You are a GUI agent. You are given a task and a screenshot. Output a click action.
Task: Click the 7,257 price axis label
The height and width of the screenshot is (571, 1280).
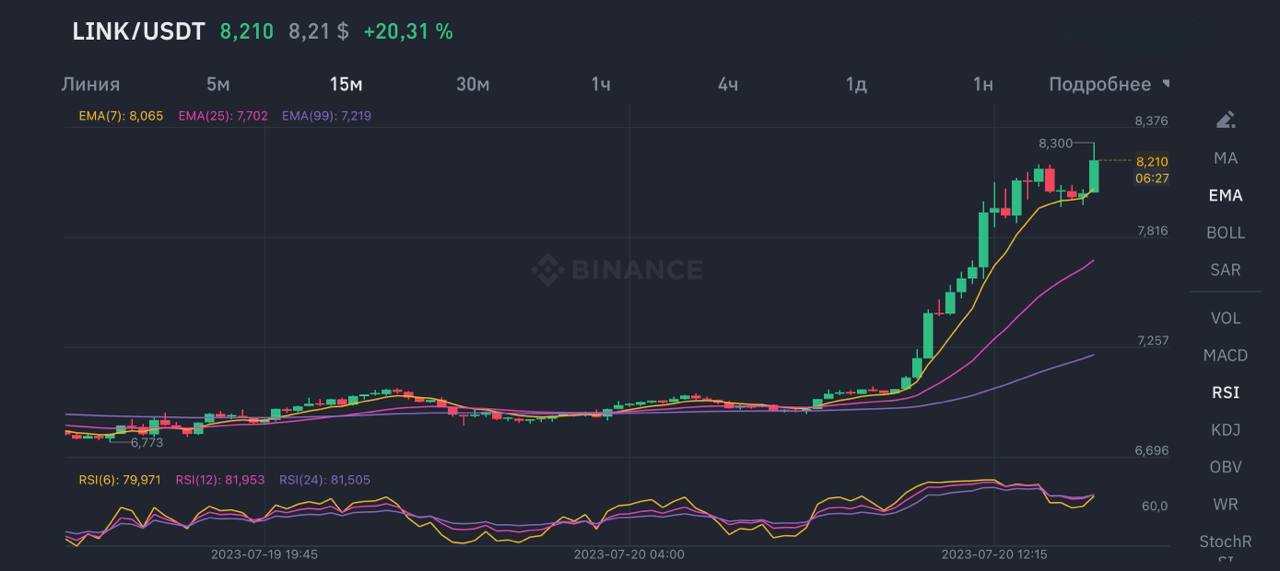click(x=1152, y=341)
